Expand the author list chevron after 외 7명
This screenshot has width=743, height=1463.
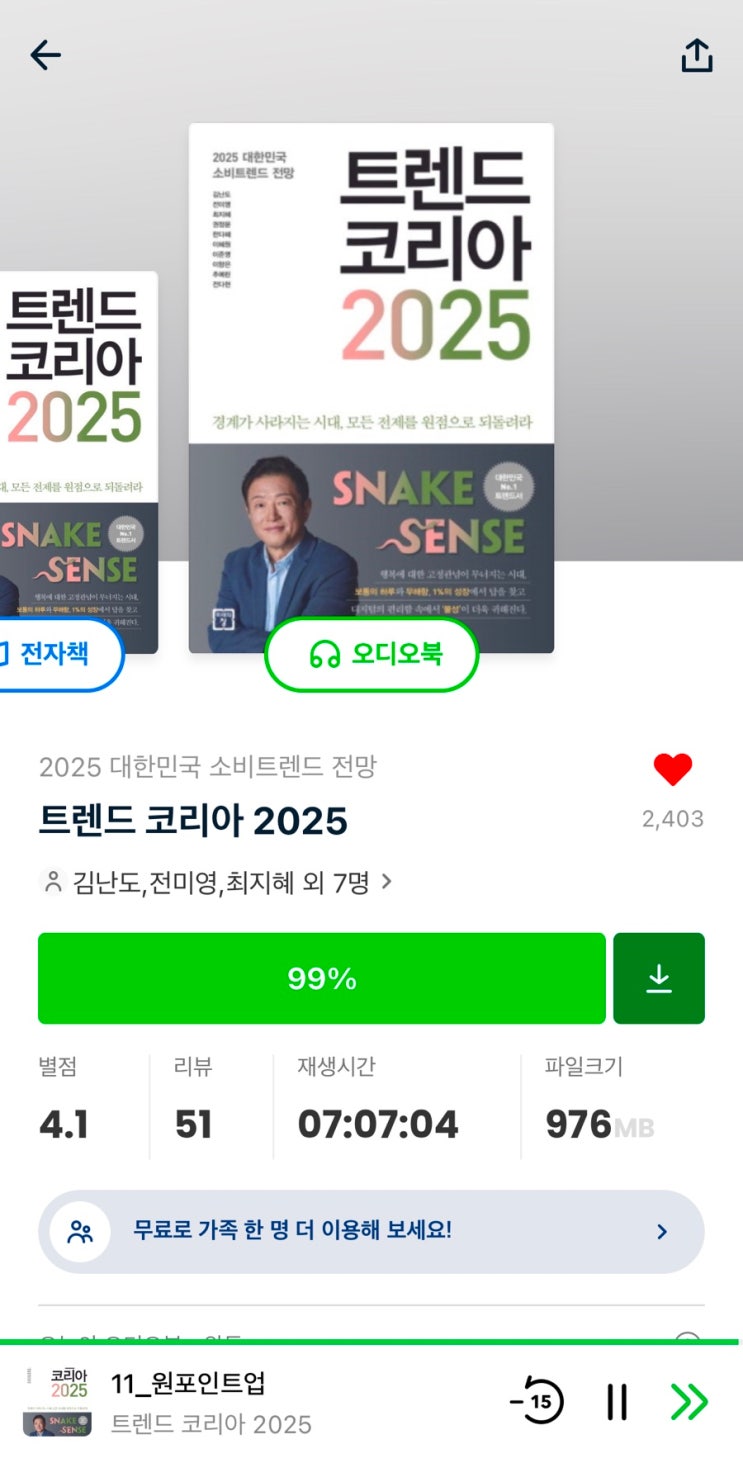(x=388, y=882)
